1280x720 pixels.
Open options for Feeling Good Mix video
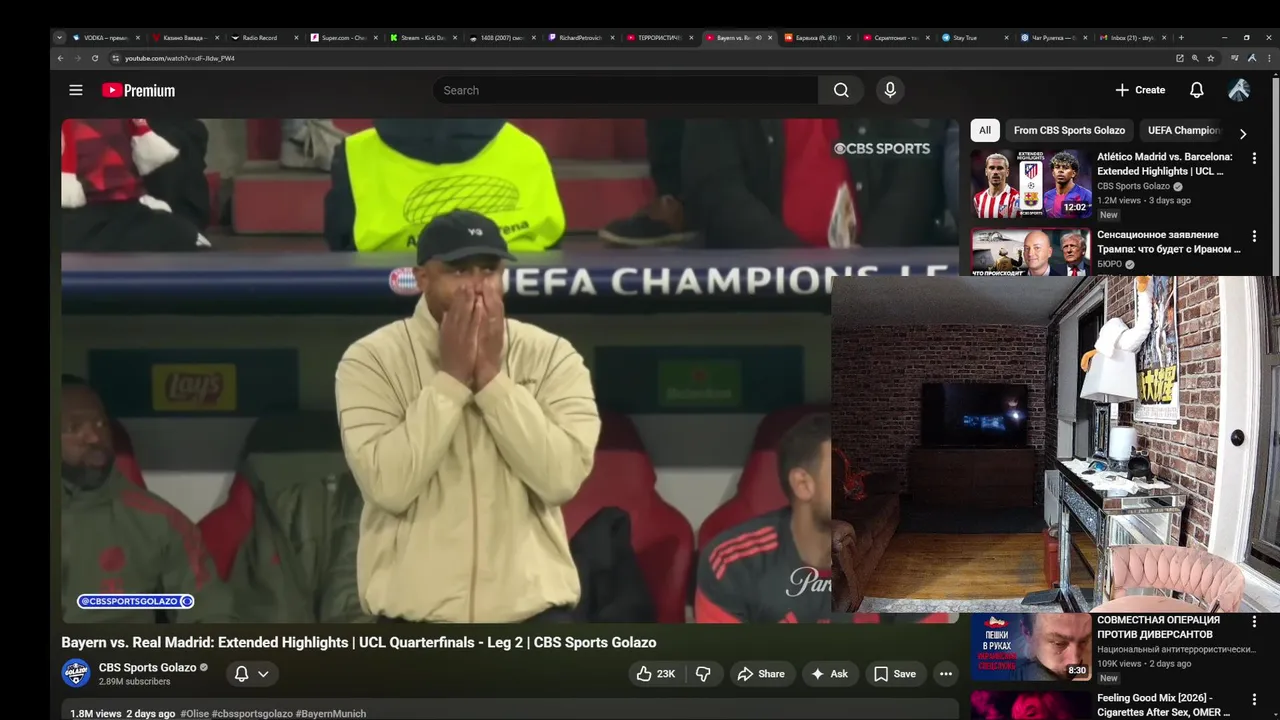click(x=1254, y=700)
